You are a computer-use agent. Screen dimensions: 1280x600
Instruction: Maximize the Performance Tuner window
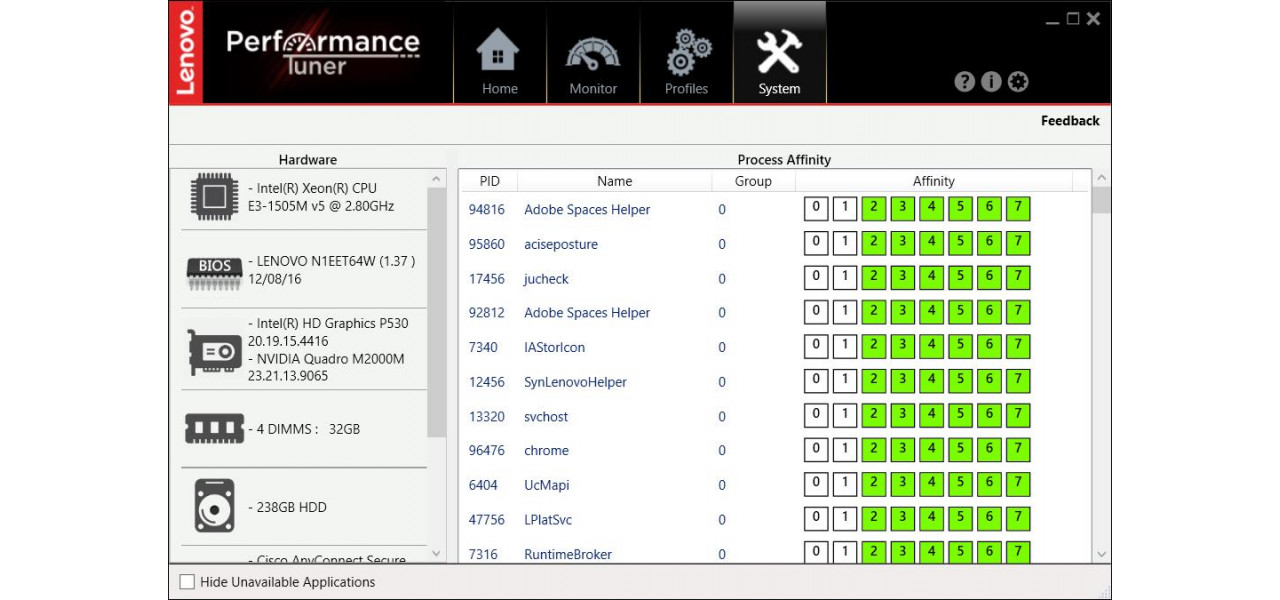pos(1073,18)
